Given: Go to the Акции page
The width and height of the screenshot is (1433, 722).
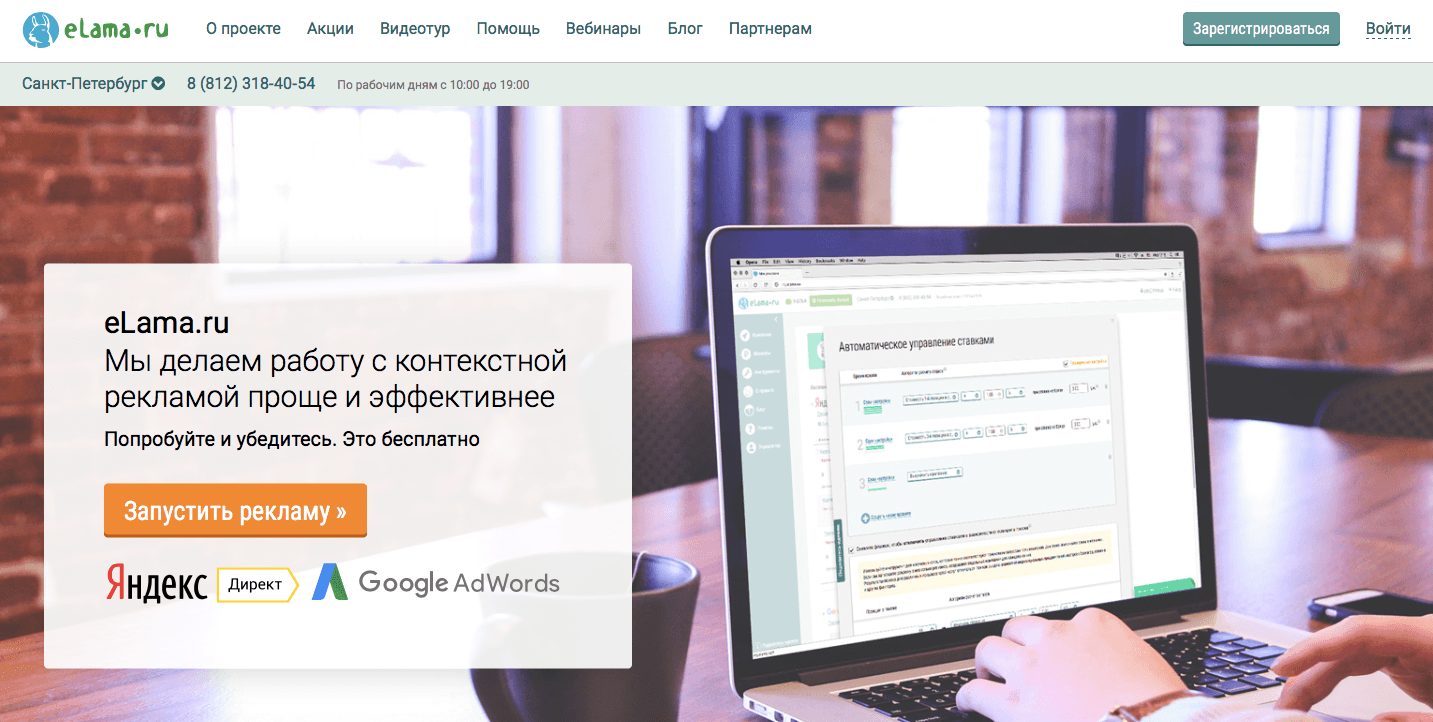Looking at the screenshot, I should 330,29.
